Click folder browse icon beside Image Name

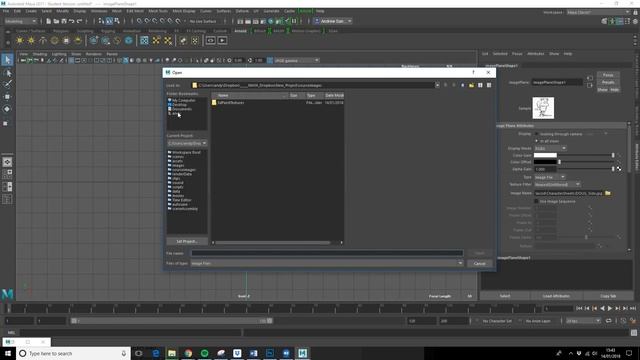pos(608,193)
